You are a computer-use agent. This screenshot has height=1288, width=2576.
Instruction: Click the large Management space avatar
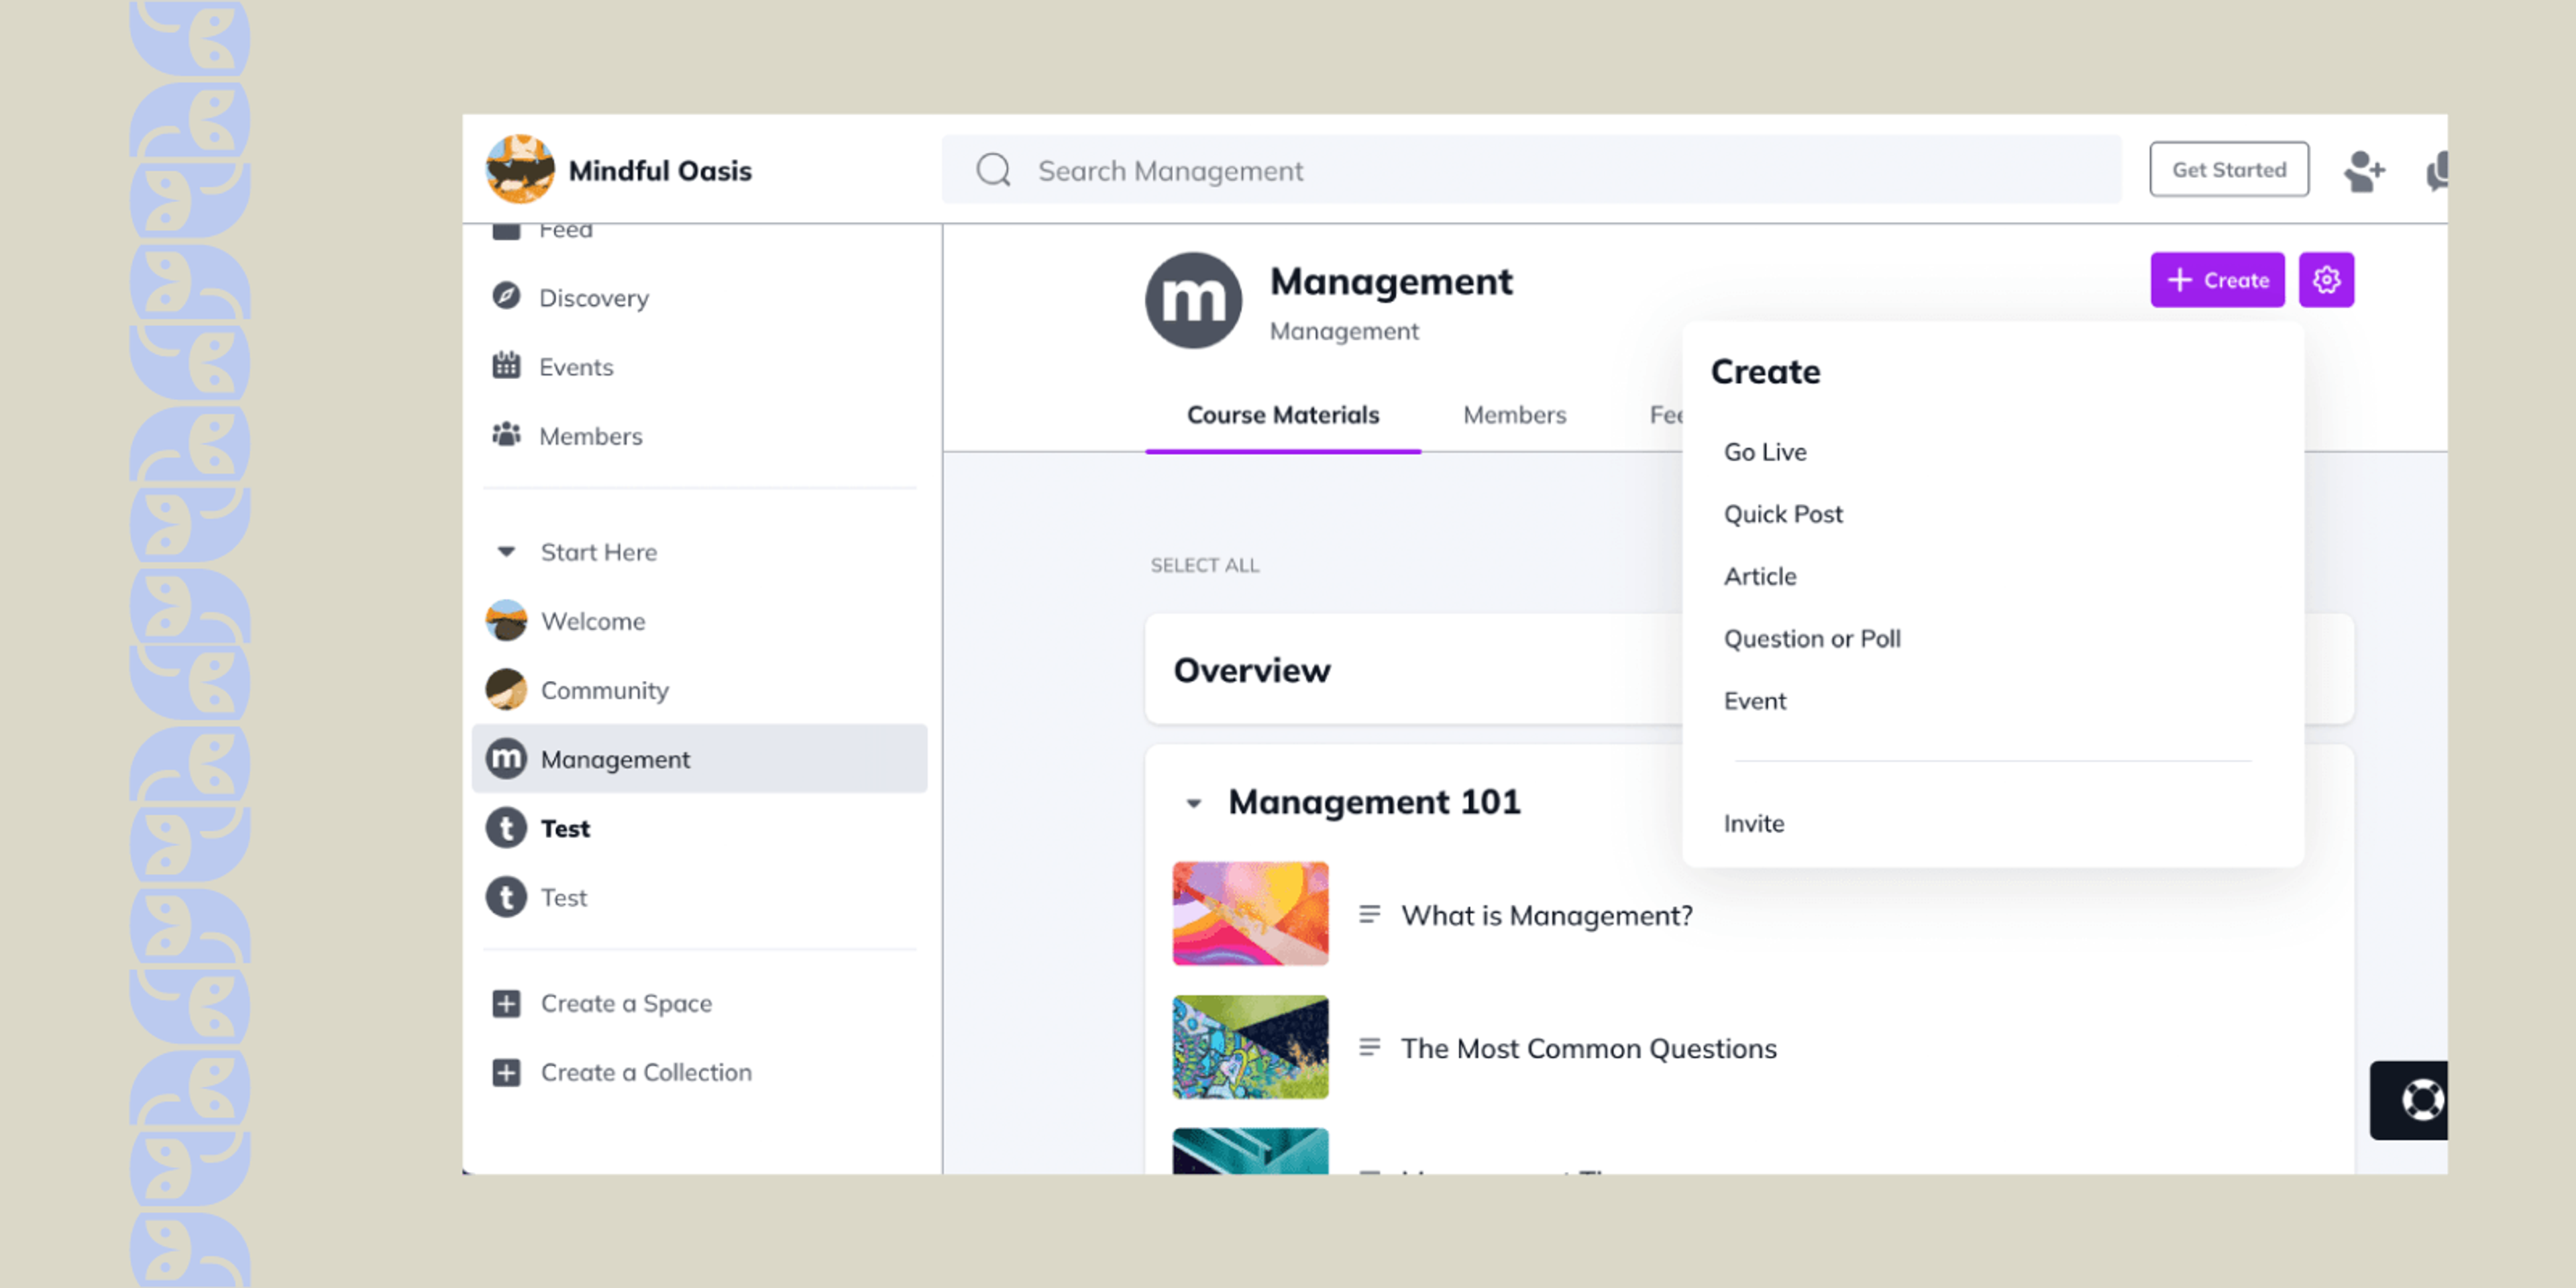click(x=1193, y=300)
